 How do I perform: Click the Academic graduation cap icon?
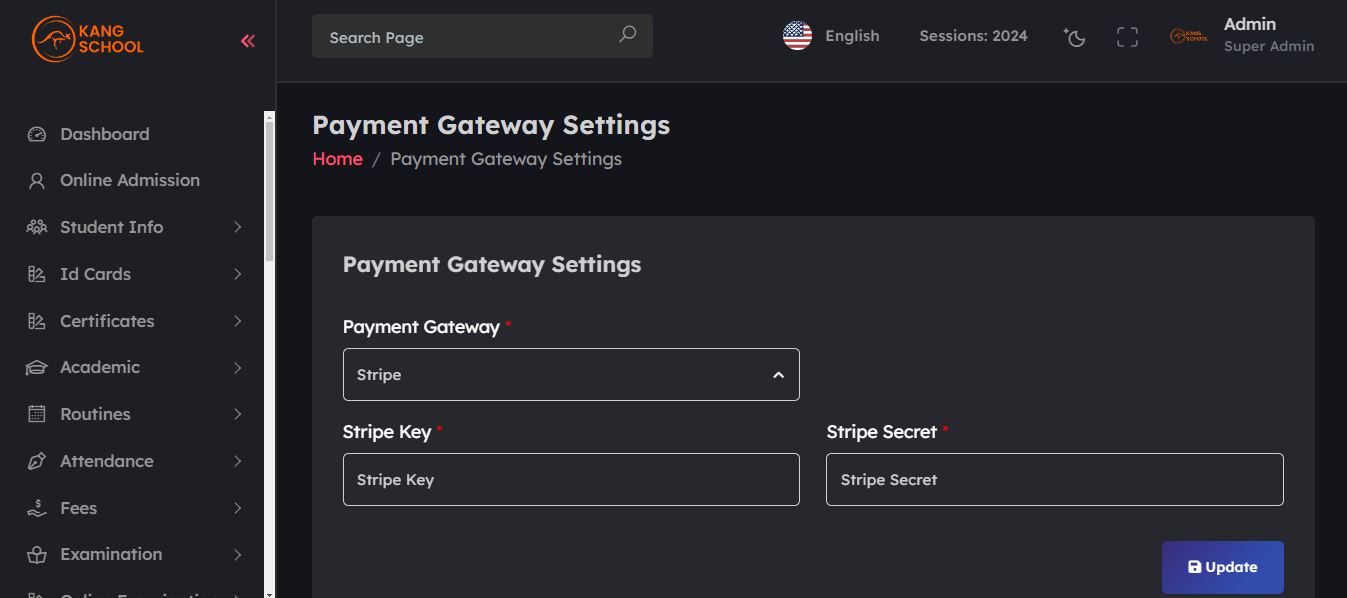point(37,368)
